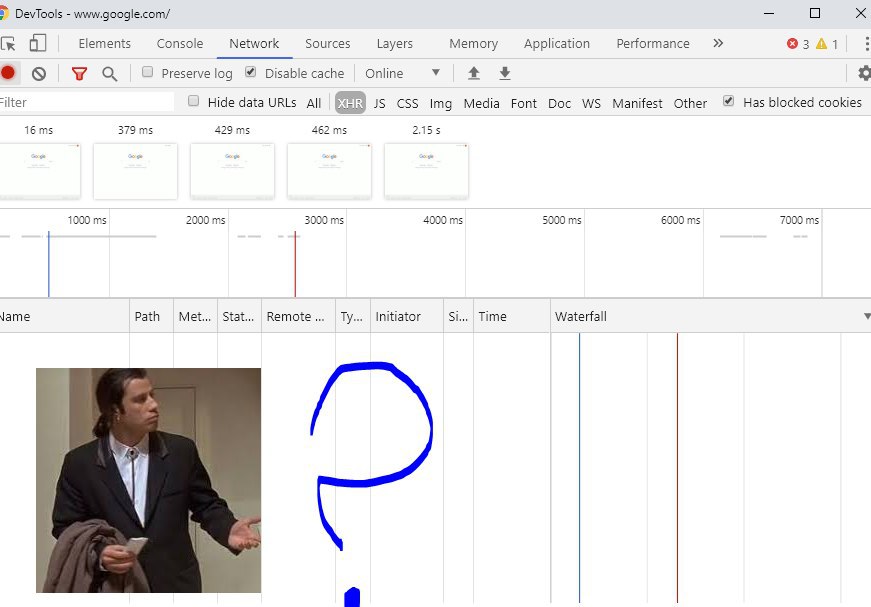Filter requests by CSS type

tap(407, 103)
